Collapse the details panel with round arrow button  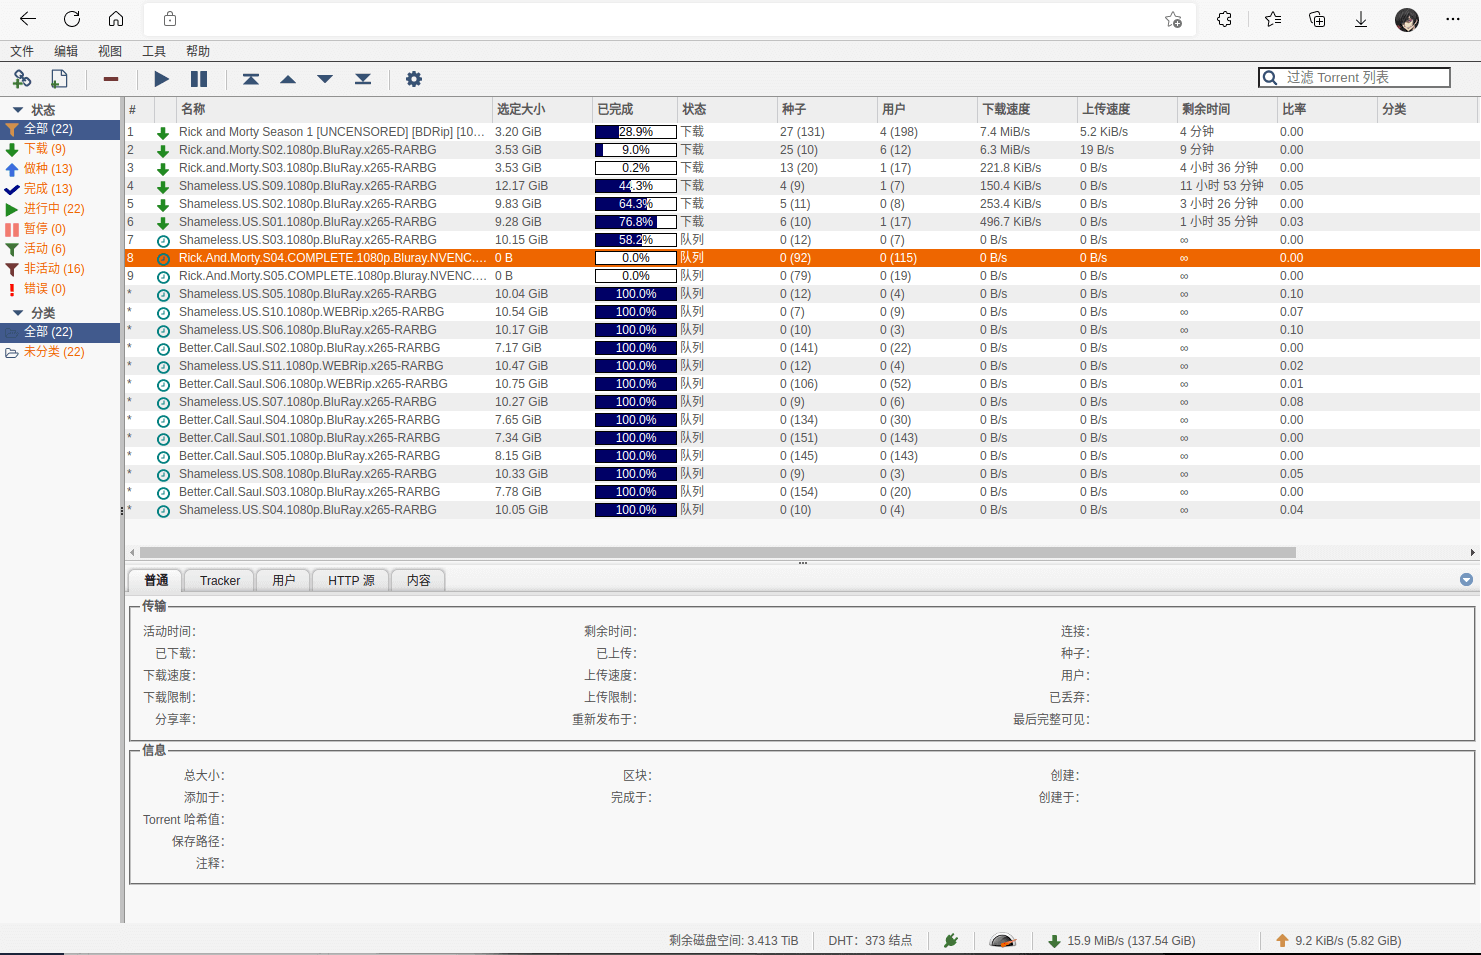point(1466,580)
